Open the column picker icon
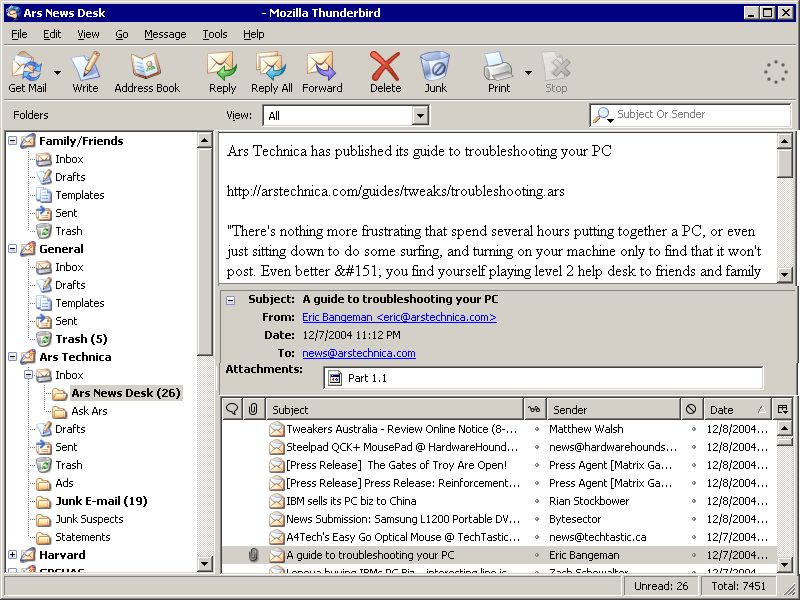 (x=783, y=409)
